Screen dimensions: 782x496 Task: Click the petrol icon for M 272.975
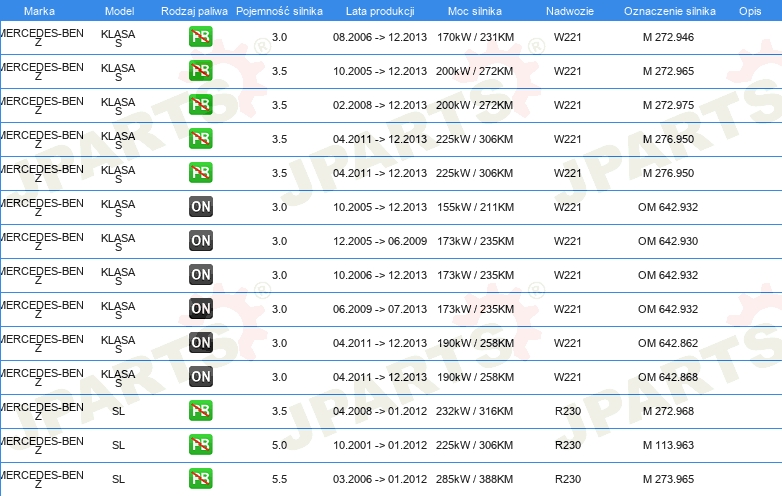[x=200, y=105]
